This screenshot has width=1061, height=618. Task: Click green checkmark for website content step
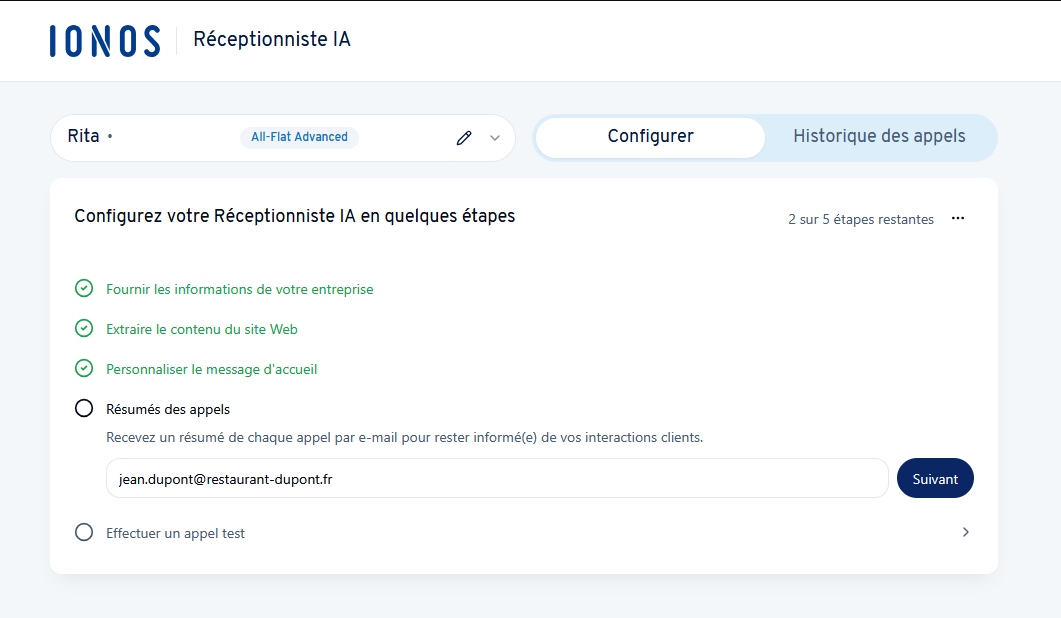click(x=84, y=329)
